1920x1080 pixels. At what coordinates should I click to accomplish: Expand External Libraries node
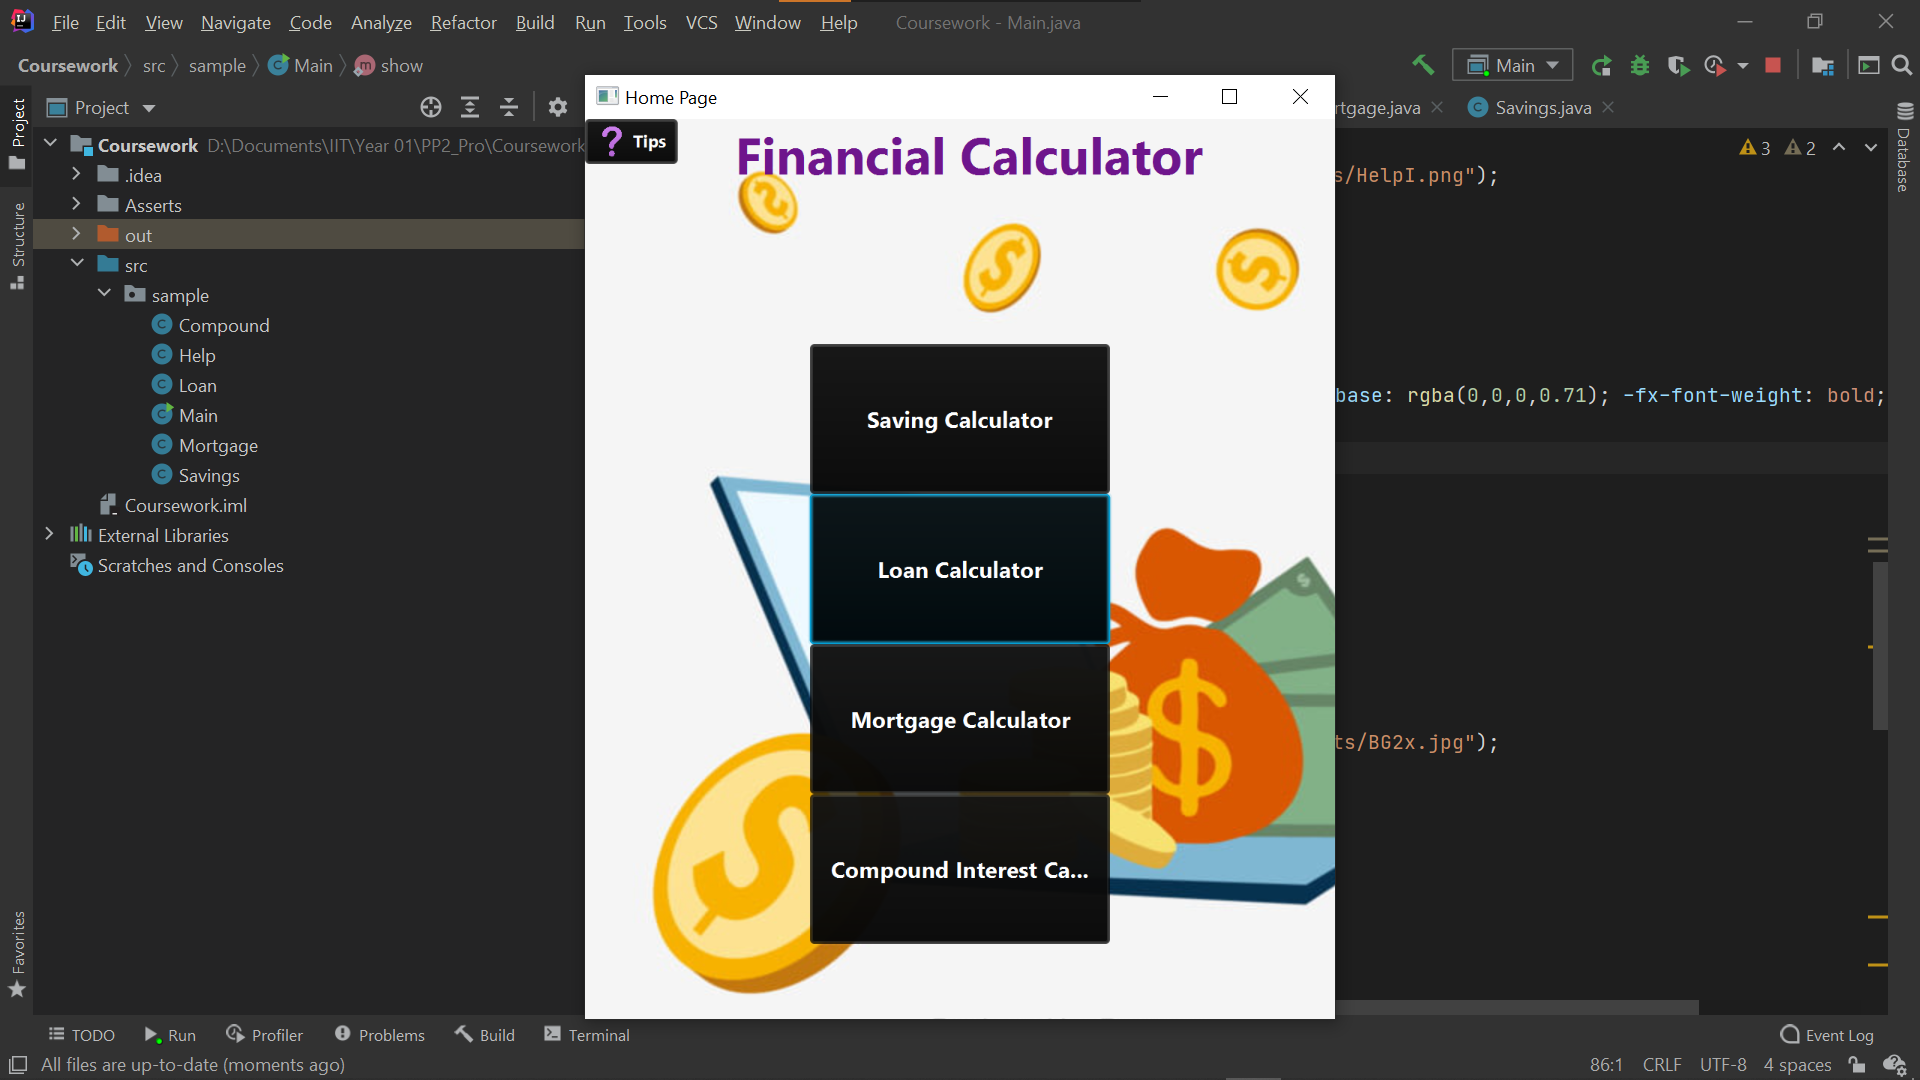pos(49,534)
